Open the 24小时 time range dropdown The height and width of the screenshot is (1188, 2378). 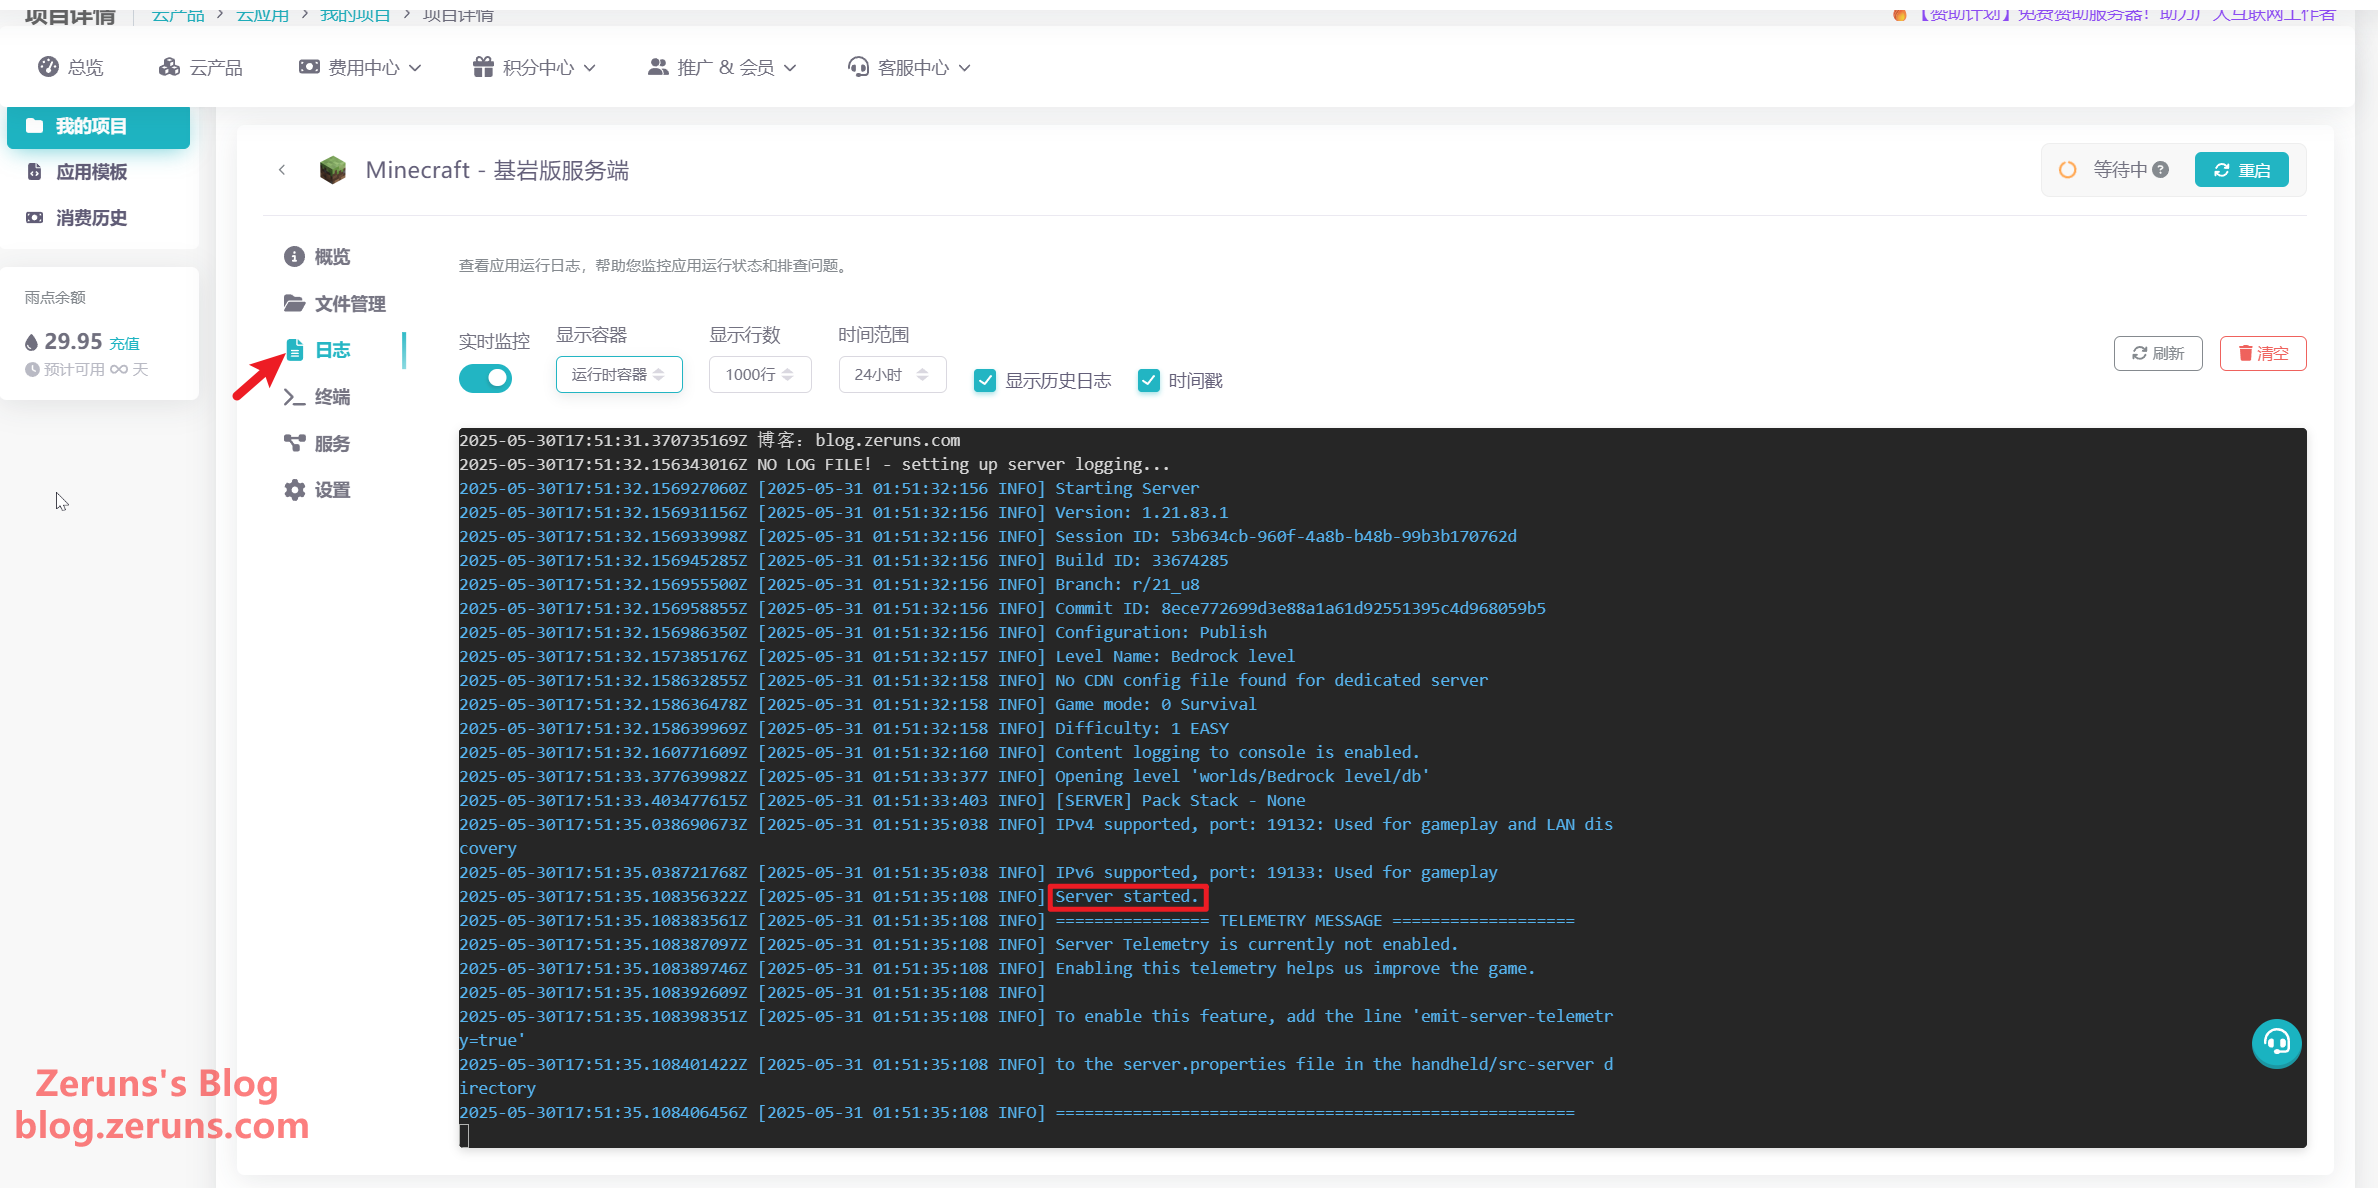click(891, 374)
